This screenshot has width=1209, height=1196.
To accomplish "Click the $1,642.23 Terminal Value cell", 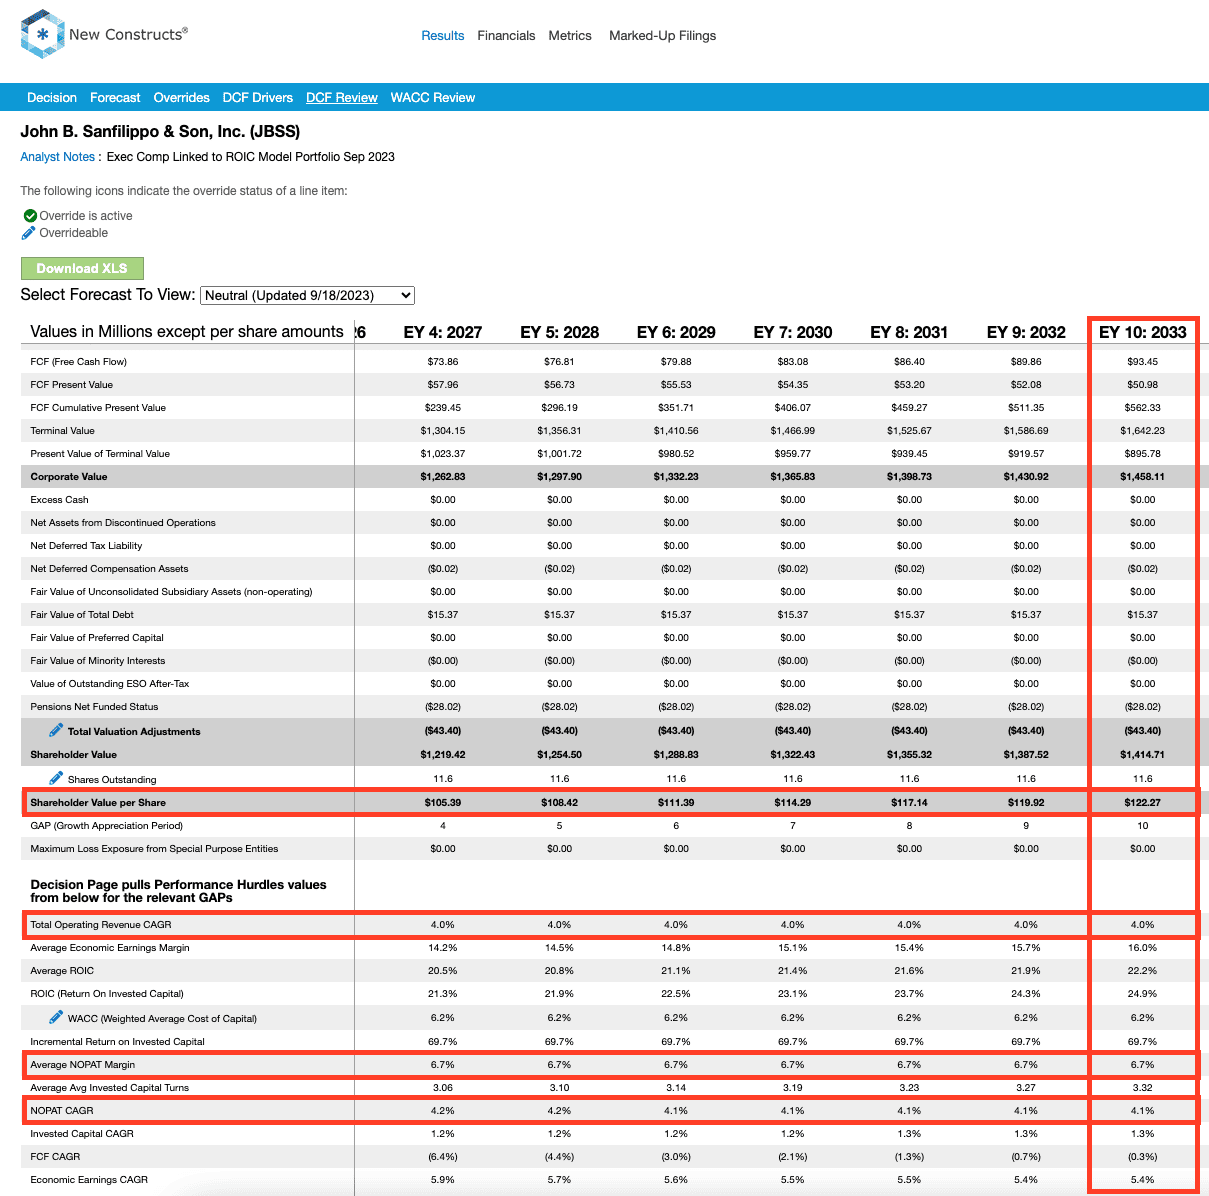I will 1143,430.
